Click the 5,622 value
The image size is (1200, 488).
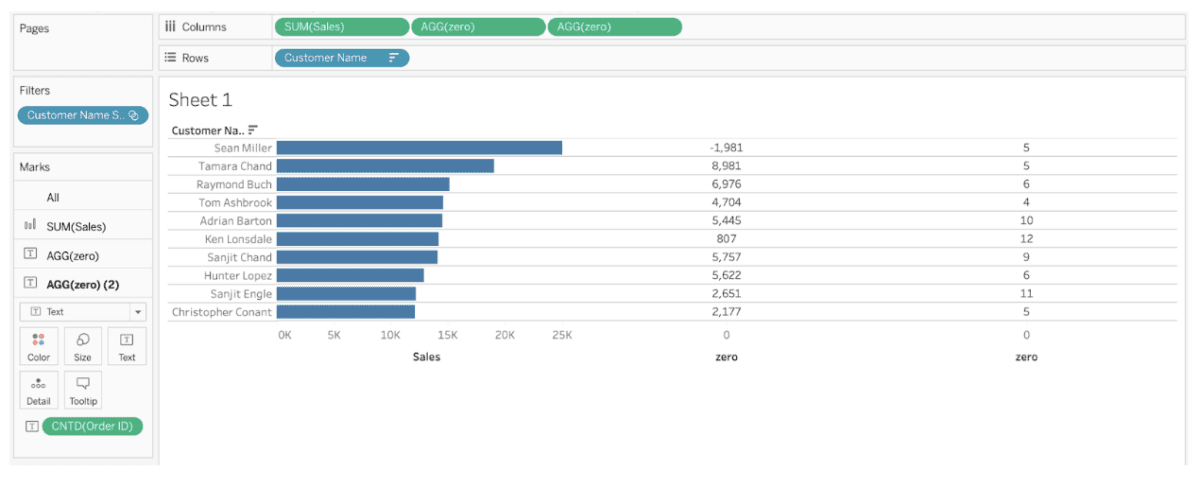tap(726, 276)
